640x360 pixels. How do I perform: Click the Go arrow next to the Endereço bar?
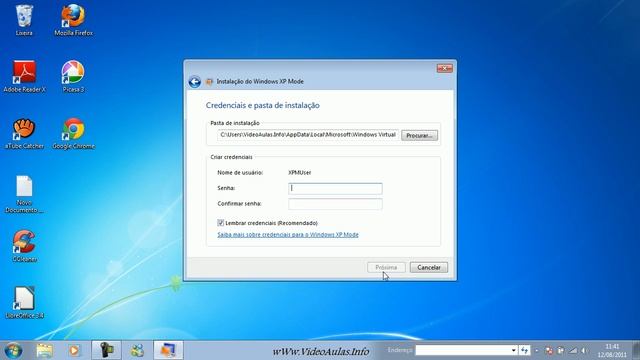coord(524,350)
